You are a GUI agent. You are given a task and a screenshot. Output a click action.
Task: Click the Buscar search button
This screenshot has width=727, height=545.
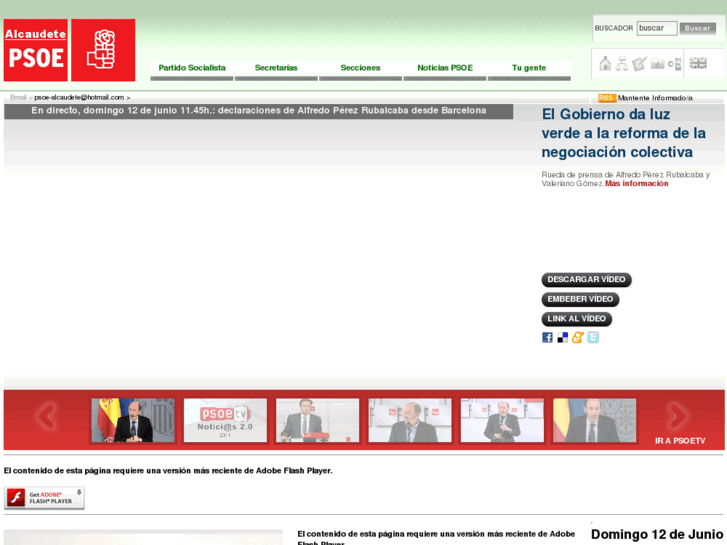[698, 28]
